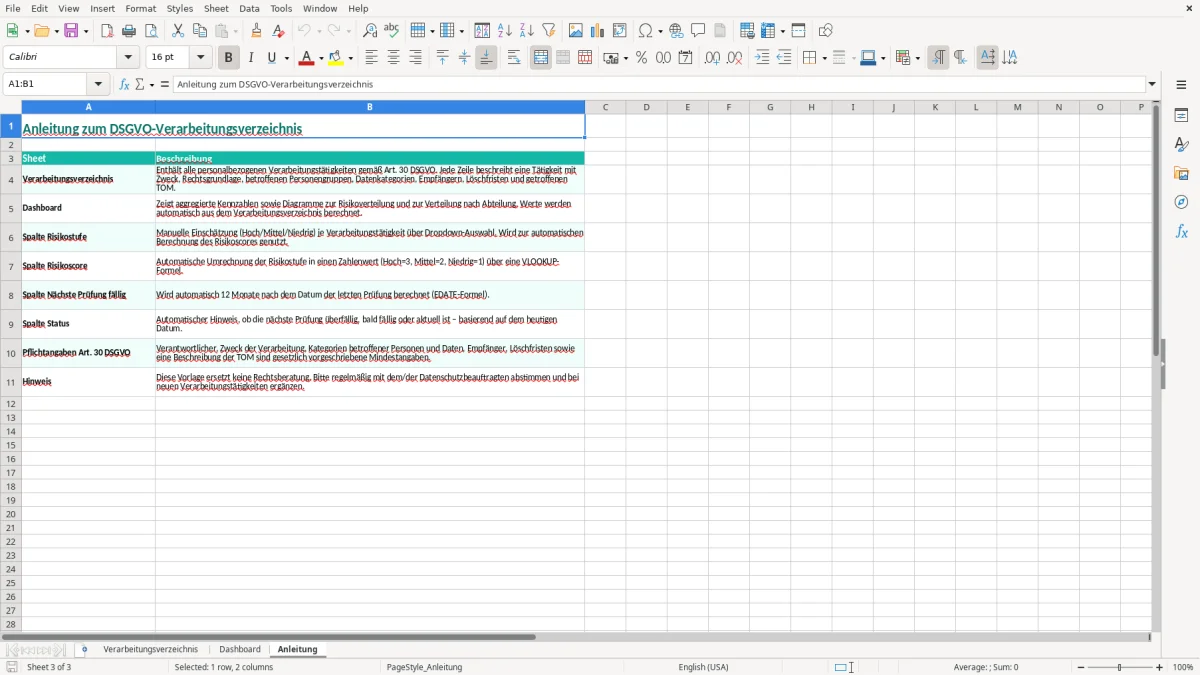This screenshot has width=1200, height=675.
Task: Add a decimal place
Action: 712,58
